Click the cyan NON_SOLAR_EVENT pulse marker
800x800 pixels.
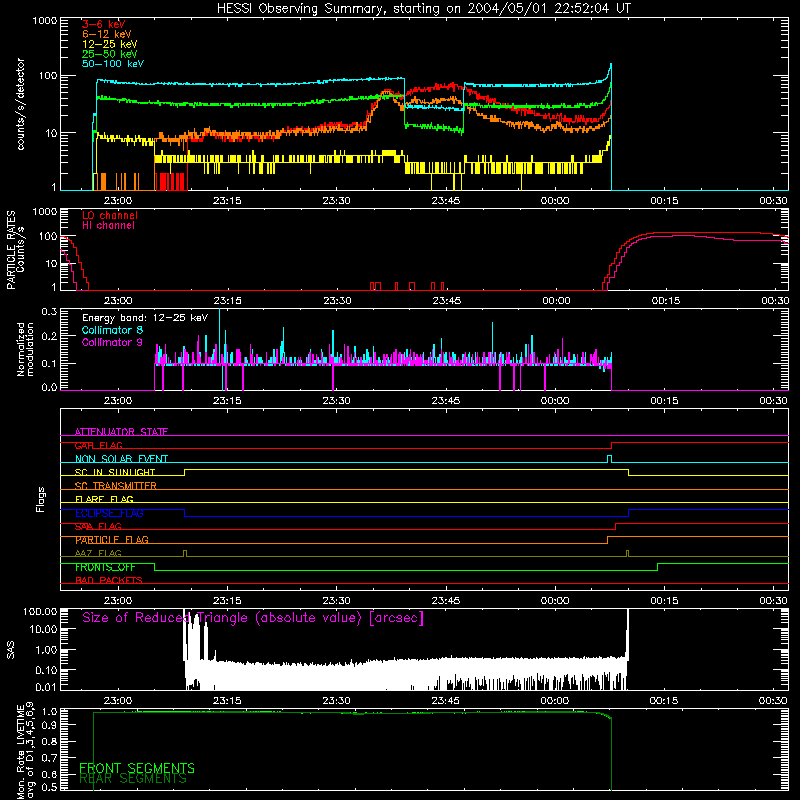coord(609,458)
